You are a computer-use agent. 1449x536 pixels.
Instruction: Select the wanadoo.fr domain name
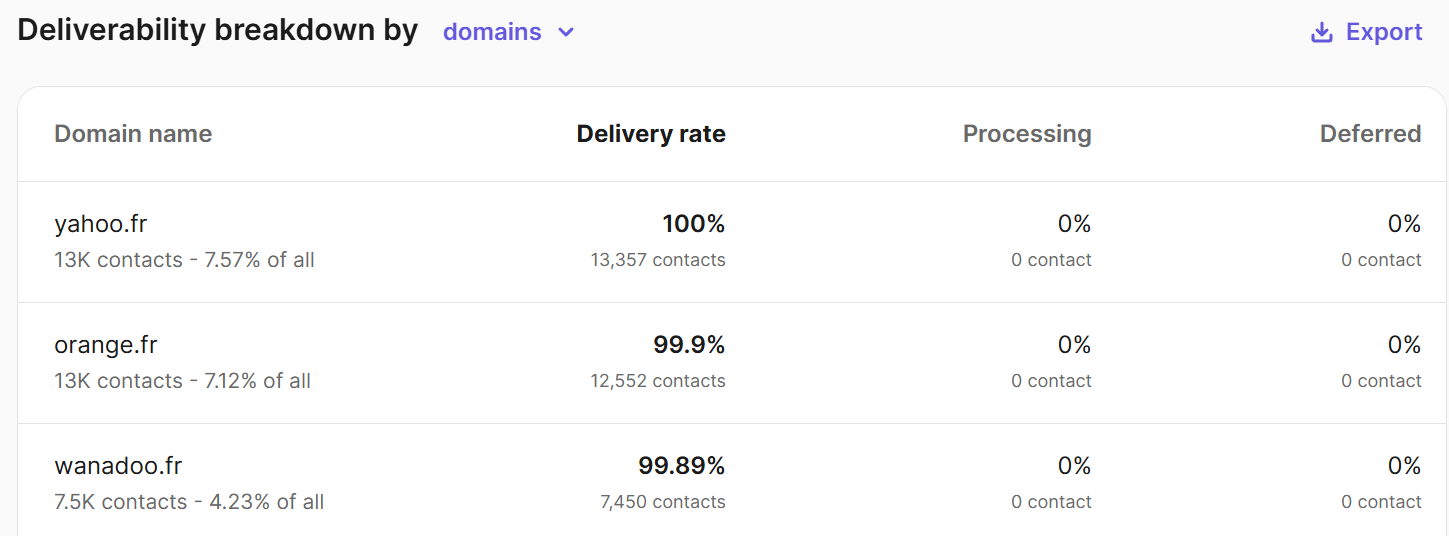point(118,466)
